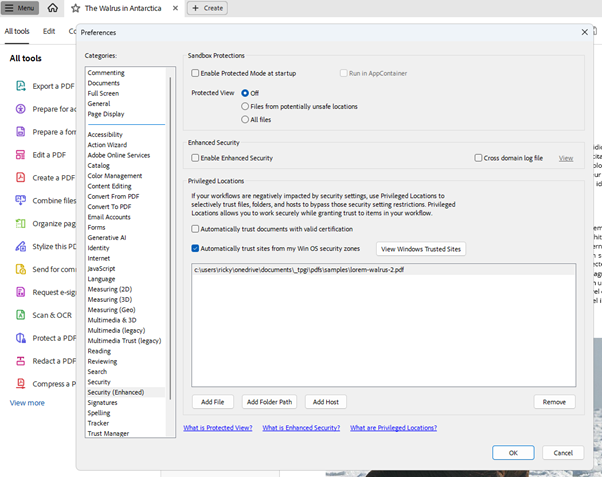Select Accessibility category

[105, 134]
